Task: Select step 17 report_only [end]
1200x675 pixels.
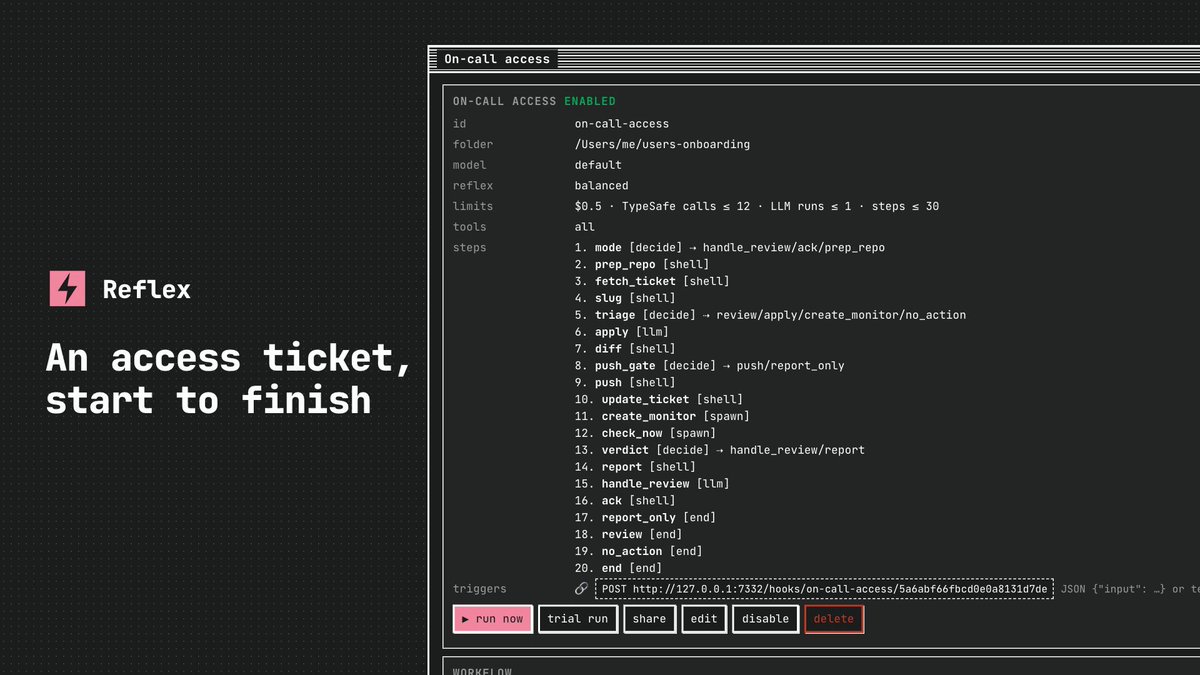Action: point(645,518)
